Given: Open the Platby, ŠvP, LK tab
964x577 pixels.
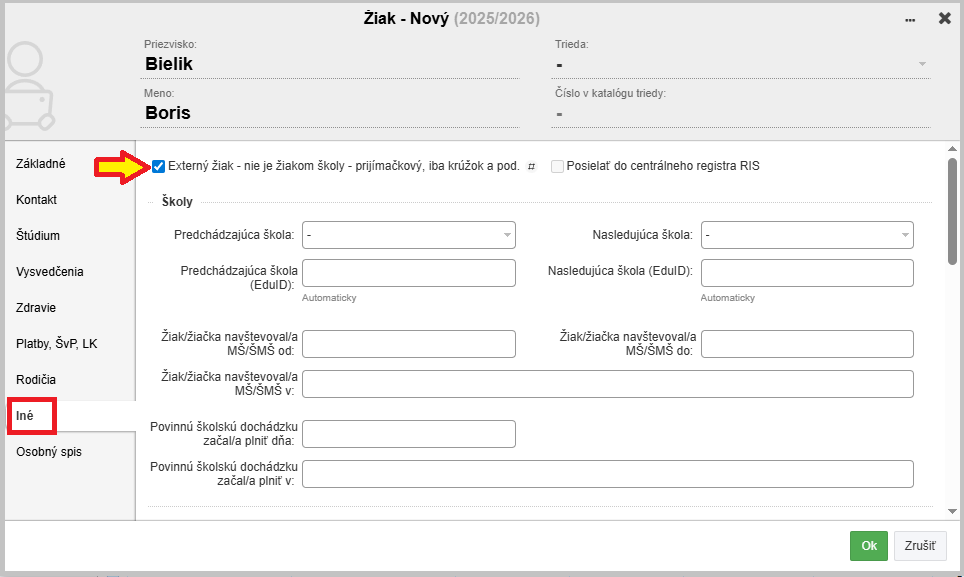Looking at the screenshot, I should point(57,344).
